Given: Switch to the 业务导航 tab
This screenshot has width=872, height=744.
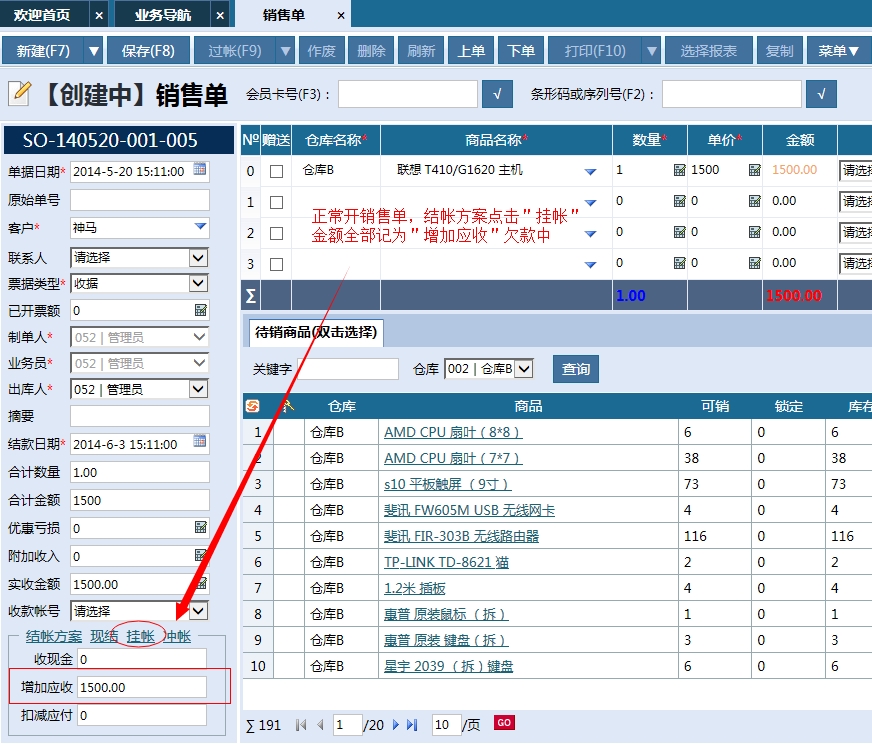Looking at the screenshot, I should (x=165, y=14).
